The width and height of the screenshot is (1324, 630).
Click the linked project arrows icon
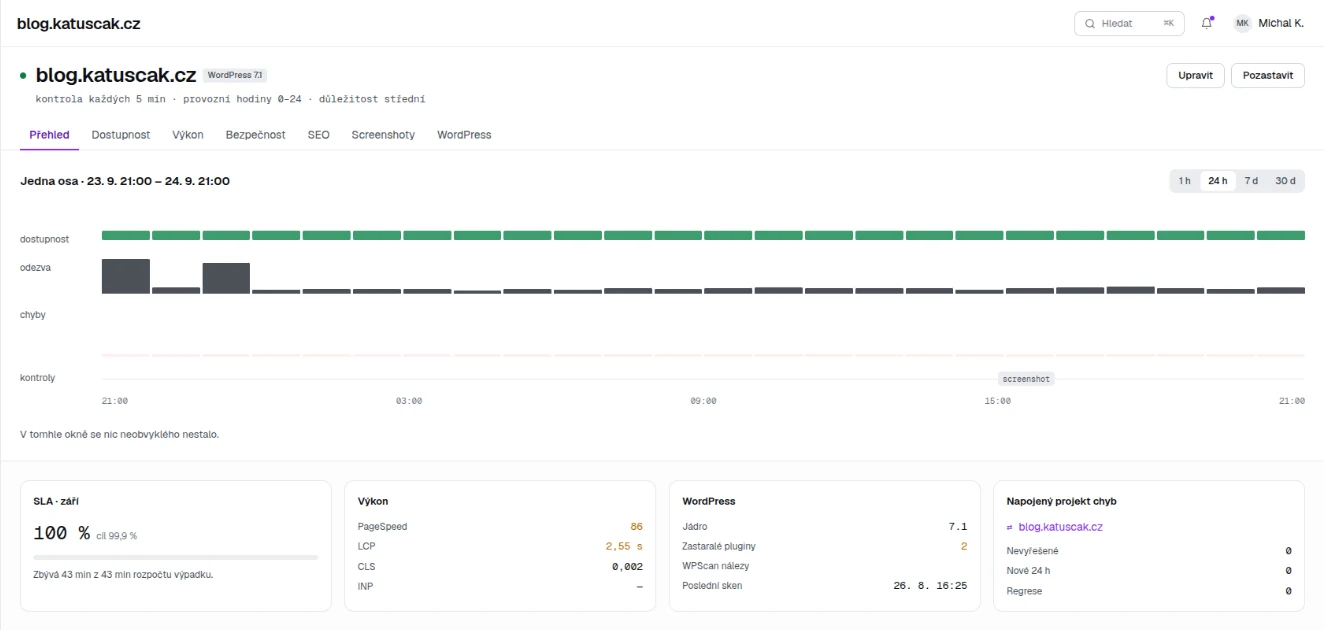(1010, 527)
